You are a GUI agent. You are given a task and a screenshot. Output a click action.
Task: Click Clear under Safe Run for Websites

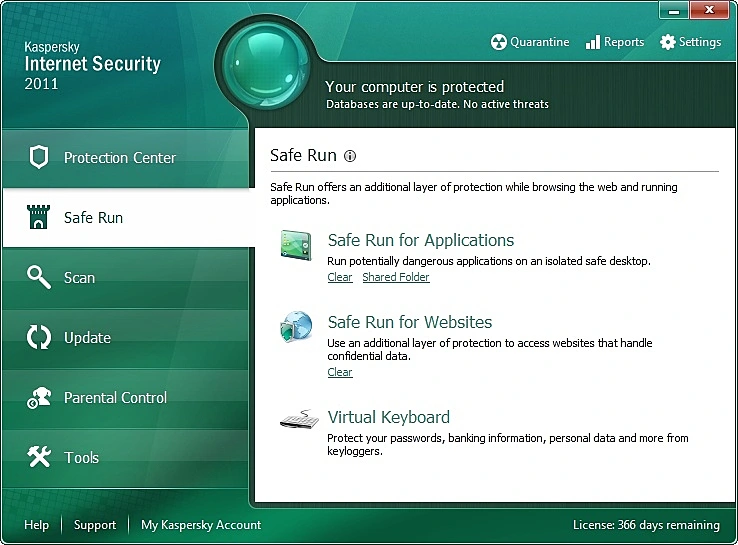coord(340,372)
